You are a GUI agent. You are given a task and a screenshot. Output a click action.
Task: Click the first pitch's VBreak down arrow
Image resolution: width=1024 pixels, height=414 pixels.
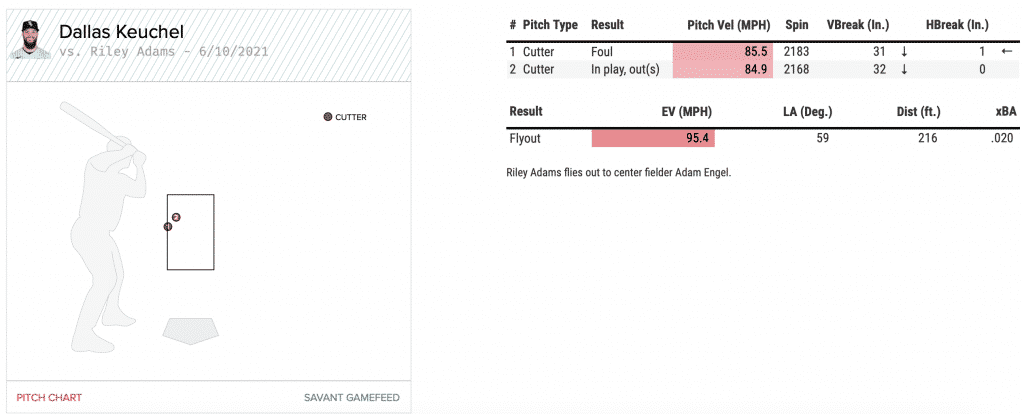click(x=904, y=51)
